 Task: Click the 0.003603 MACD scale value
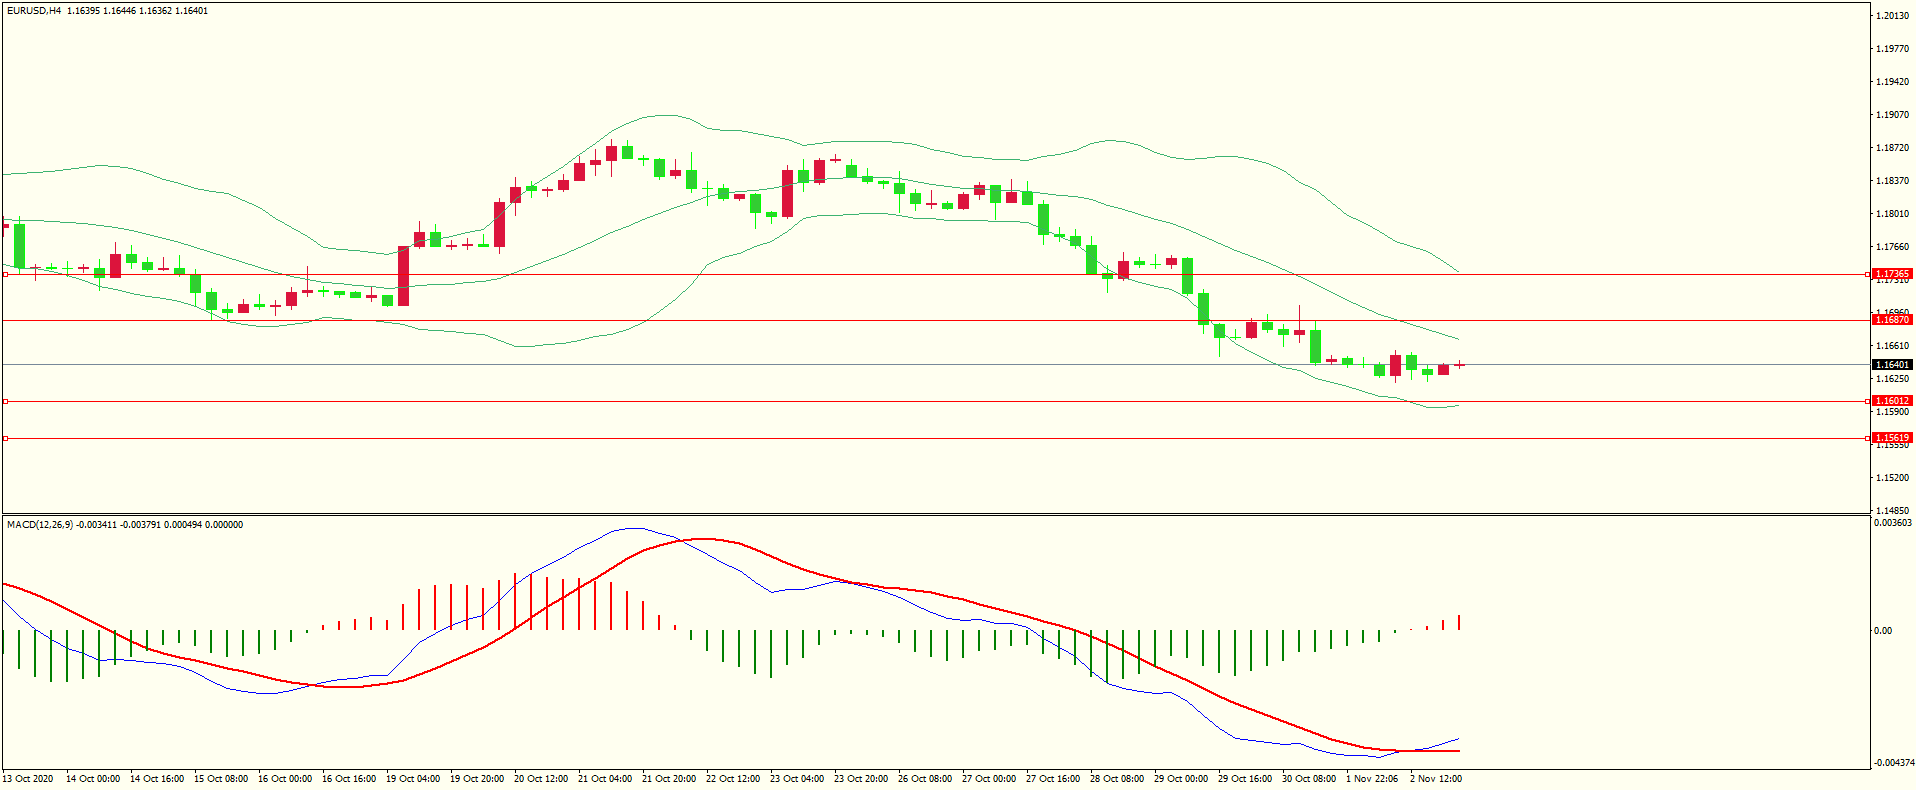click(1893, 523)
